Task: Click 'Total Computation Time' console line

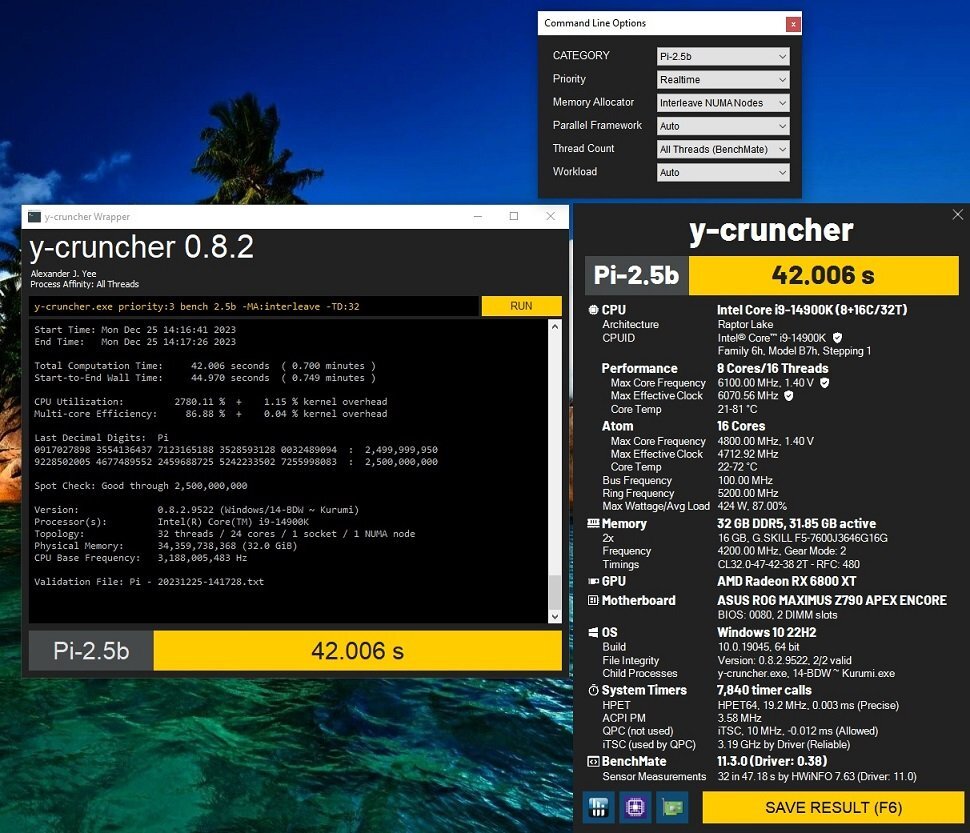Action: [x=205, y=365]
